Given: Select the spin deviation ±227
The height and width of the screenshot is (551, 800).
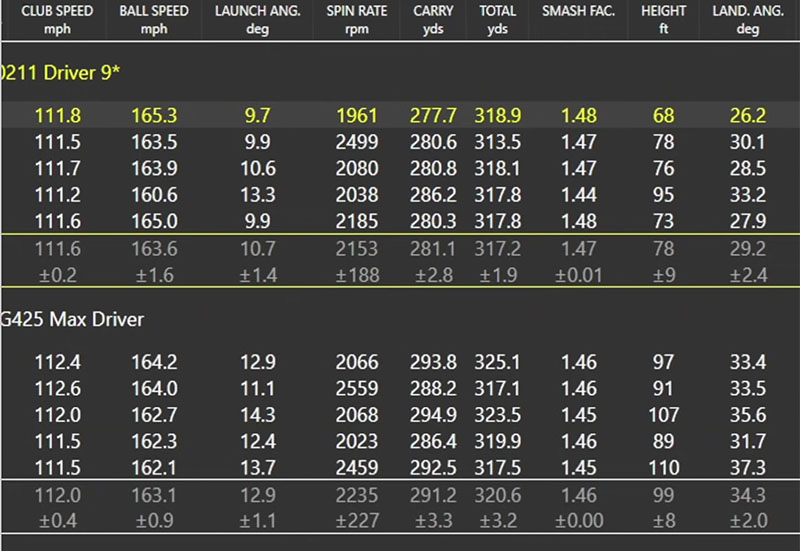Looking at the screenshot, I should 357,521.
